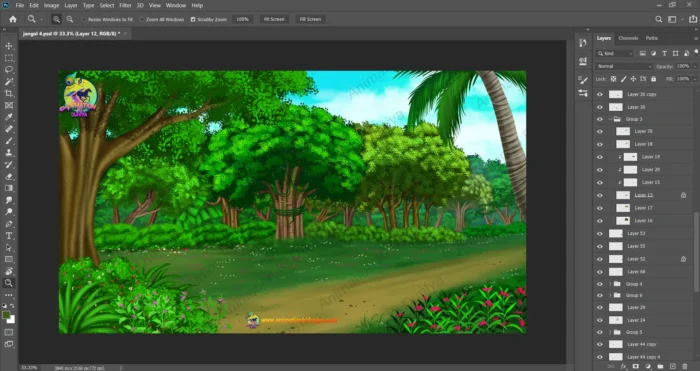The image size is (700, 371).
Task: Toggle visibility of Layer 53
Action: [x=600, y=233]
